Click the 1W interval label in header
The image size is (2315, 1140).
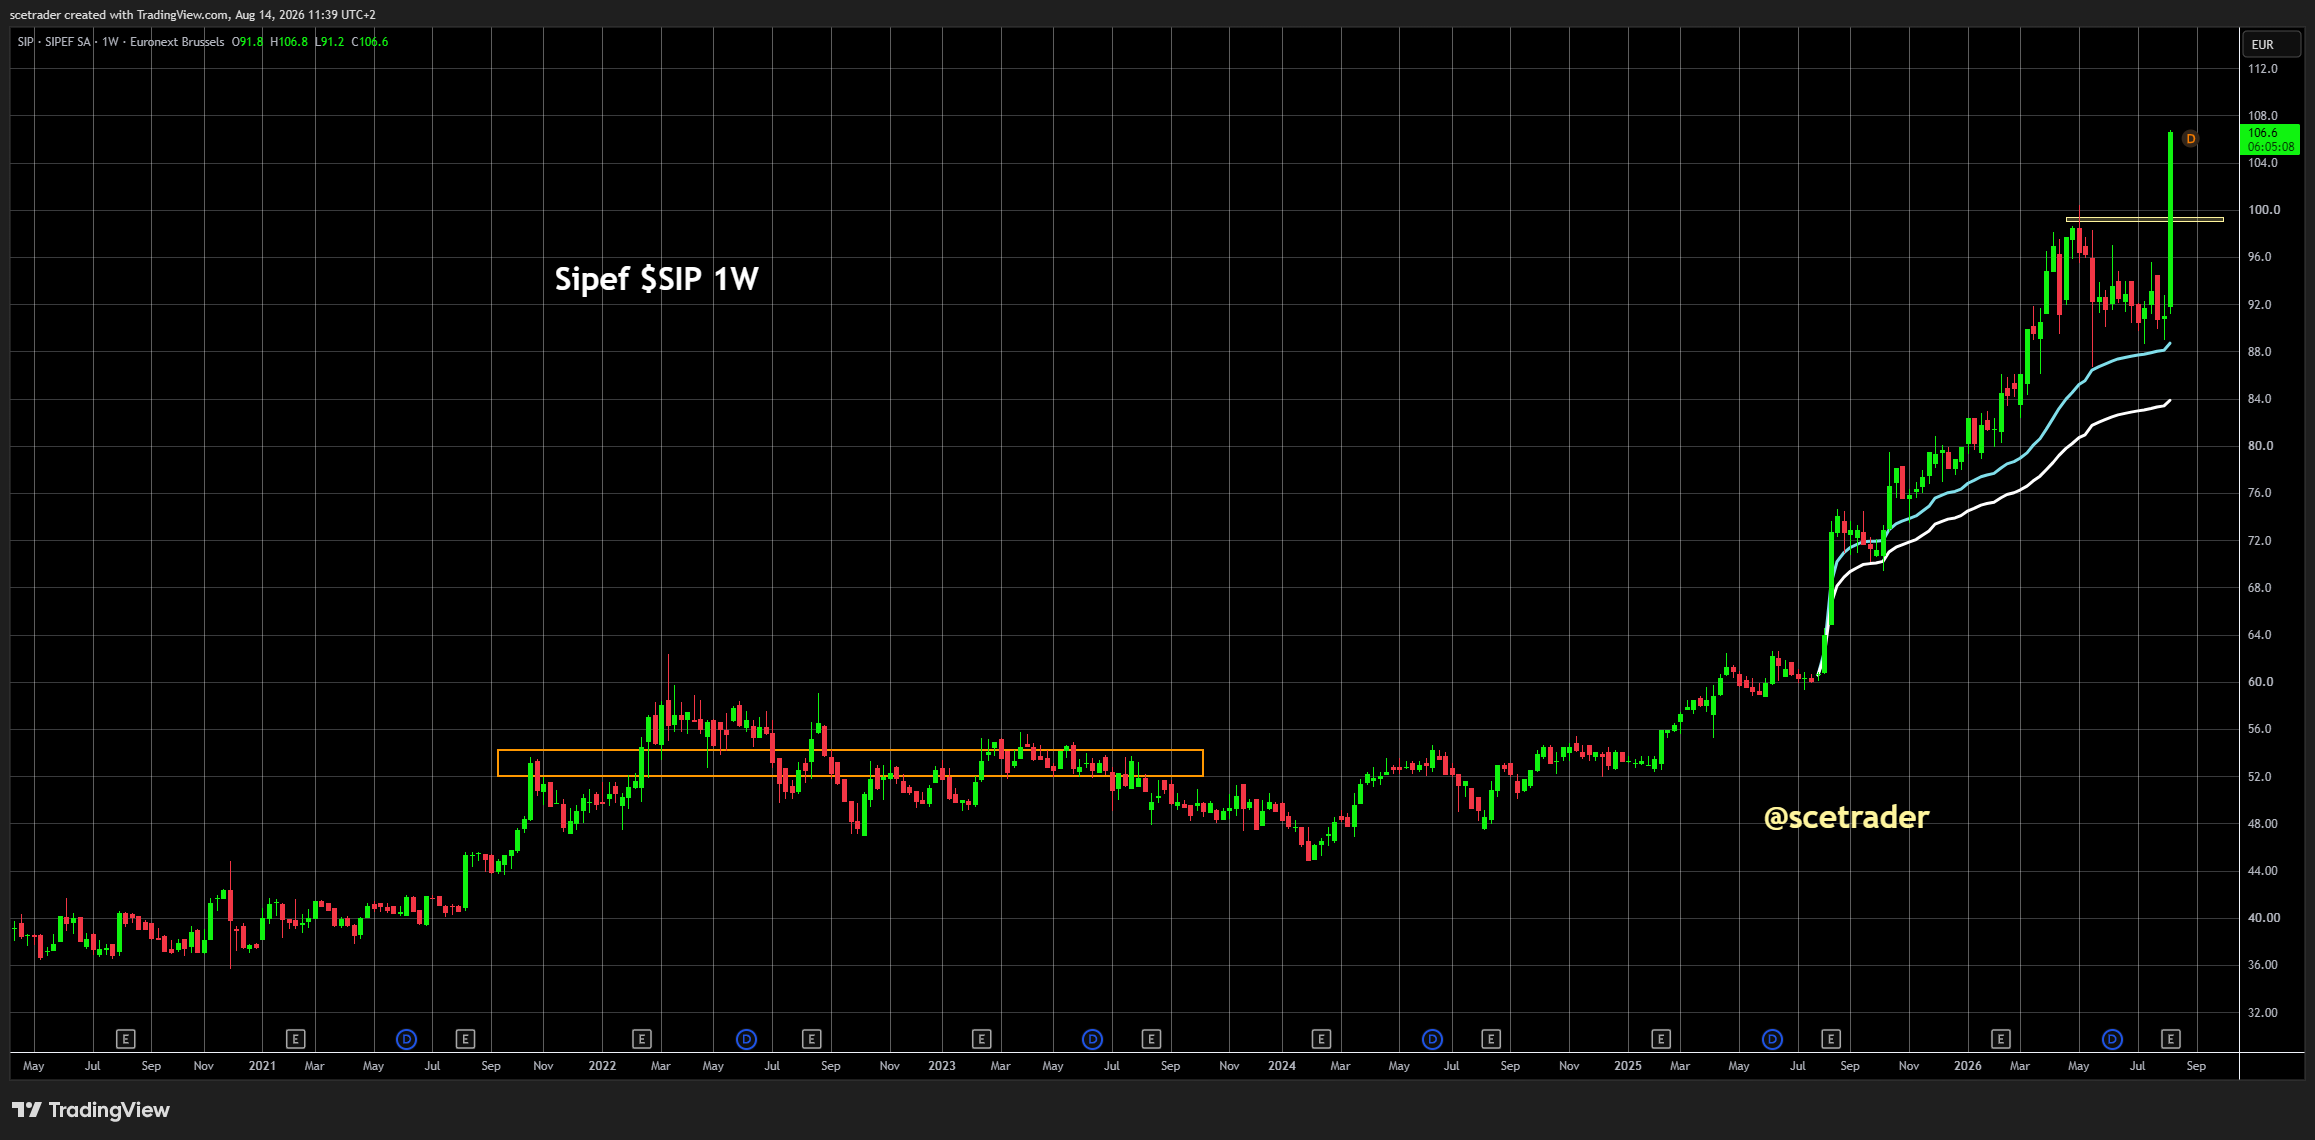click(x=110, y=42)
